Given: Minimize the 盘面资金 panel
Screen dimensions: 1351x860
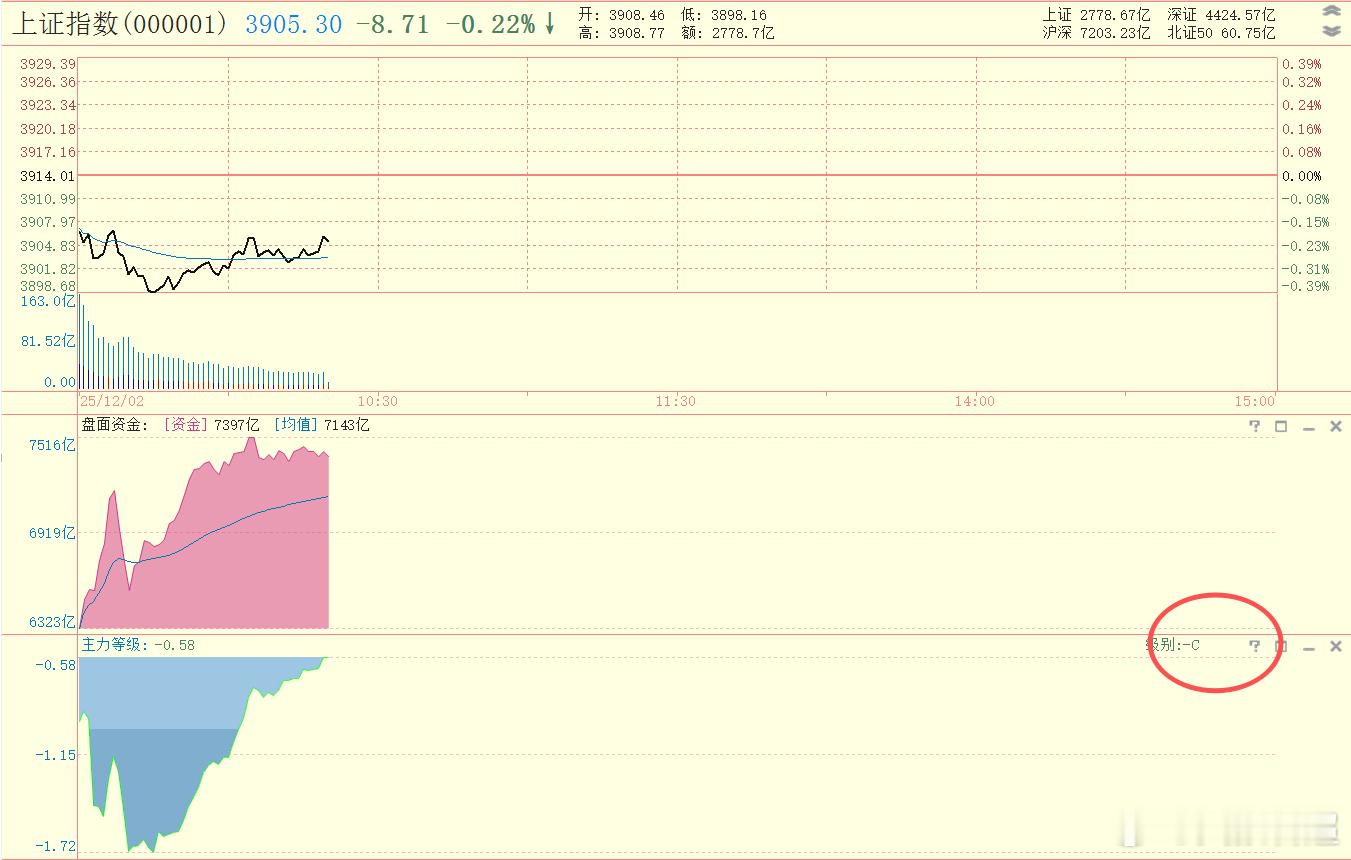Looking at the screenshot, I should coord(1308,427).
